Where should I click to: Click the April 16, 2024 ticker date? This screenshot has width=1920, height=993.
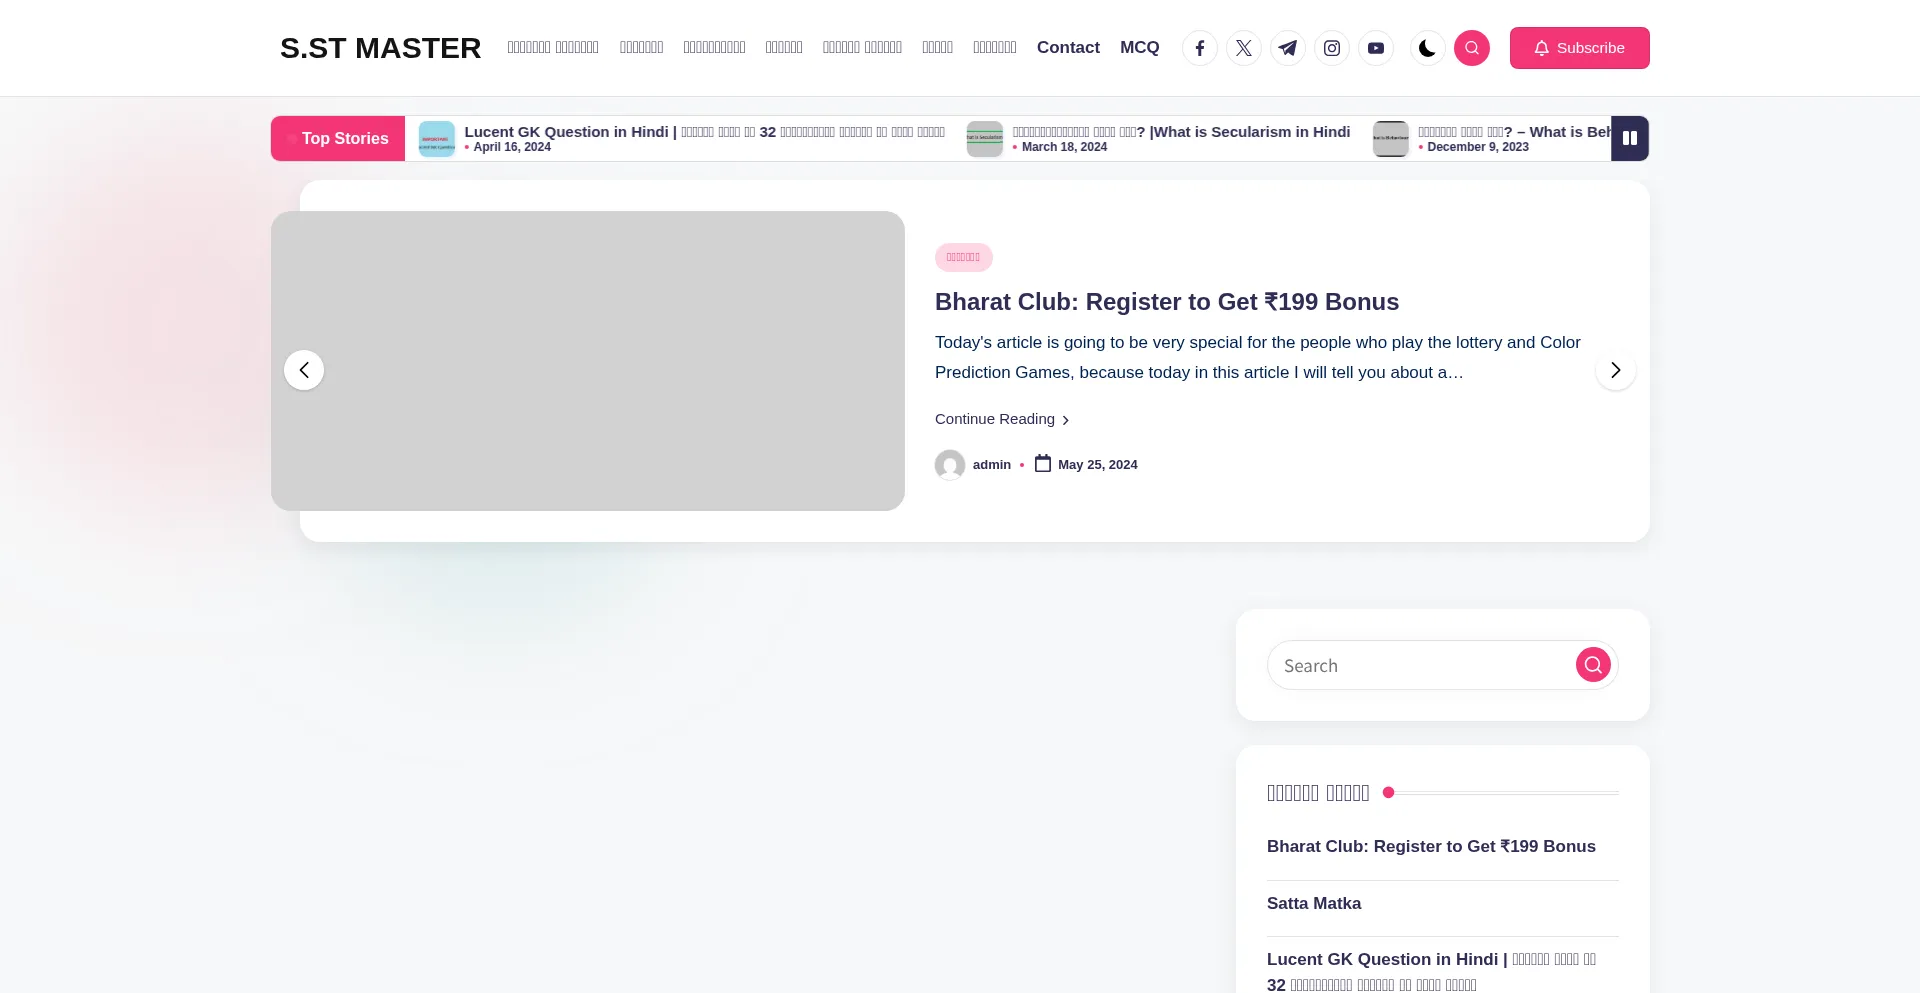tap(512, 147)
